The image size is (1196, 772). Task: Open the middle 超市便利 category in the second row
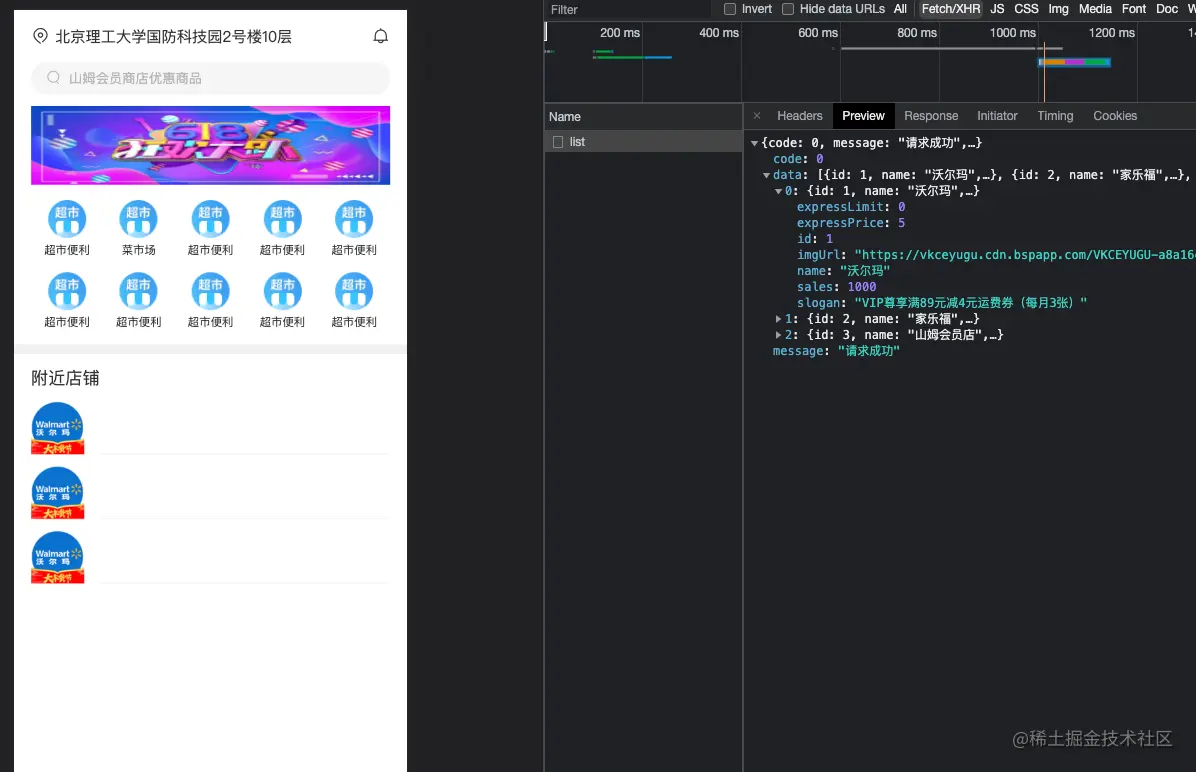click(211, 291)
